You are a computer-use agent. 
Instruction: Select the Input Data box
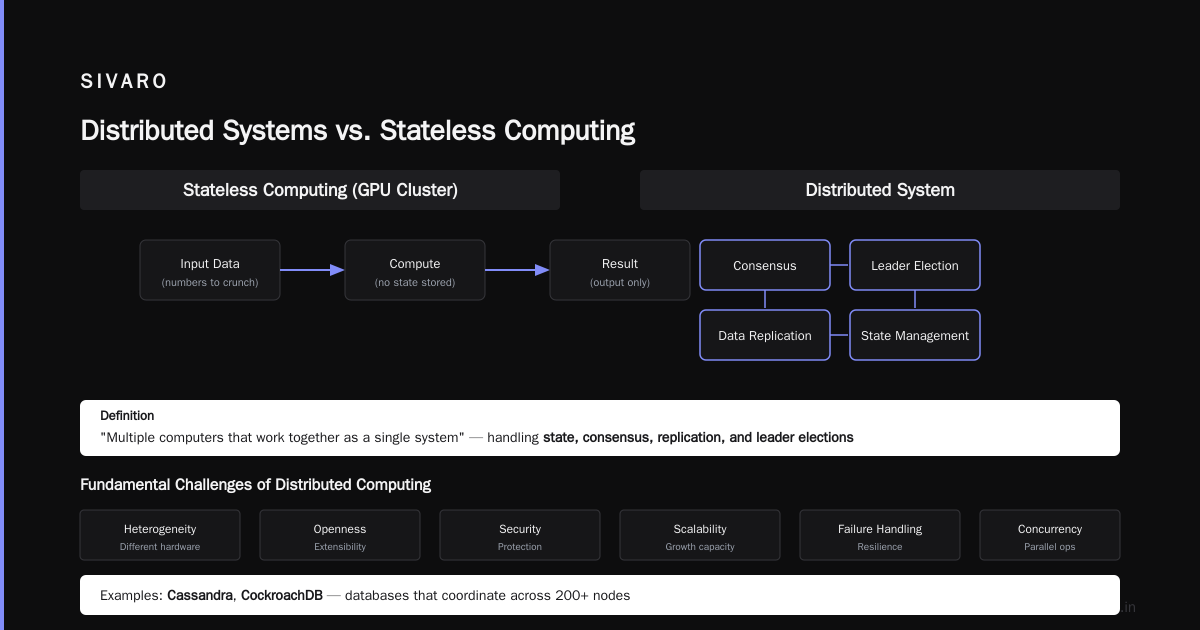point(210,270)
